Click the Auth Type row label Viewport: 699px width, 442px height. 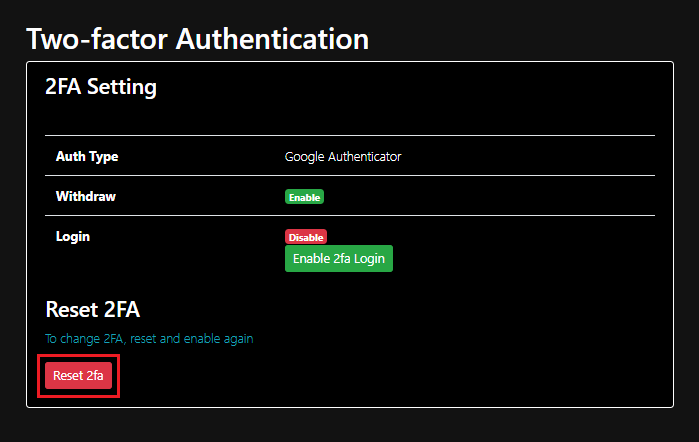click(87, 156)
